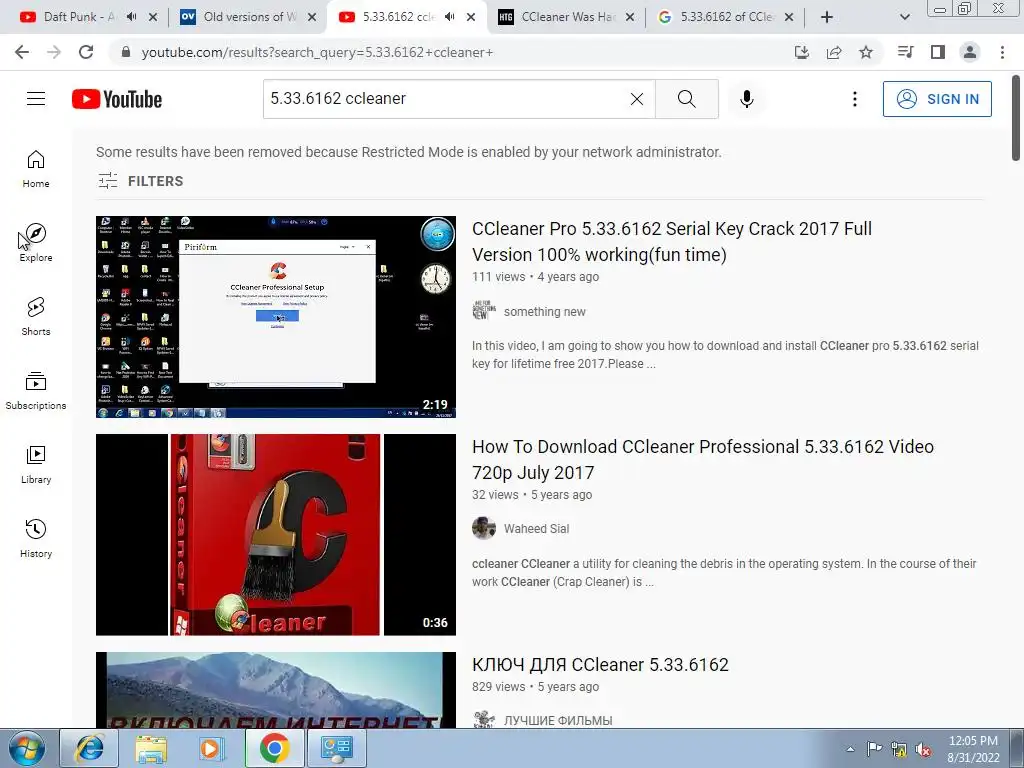The height and width of the screenshot is (768, 1024).
Task: Click the something new channel avatar
Action: click(484, 311)
